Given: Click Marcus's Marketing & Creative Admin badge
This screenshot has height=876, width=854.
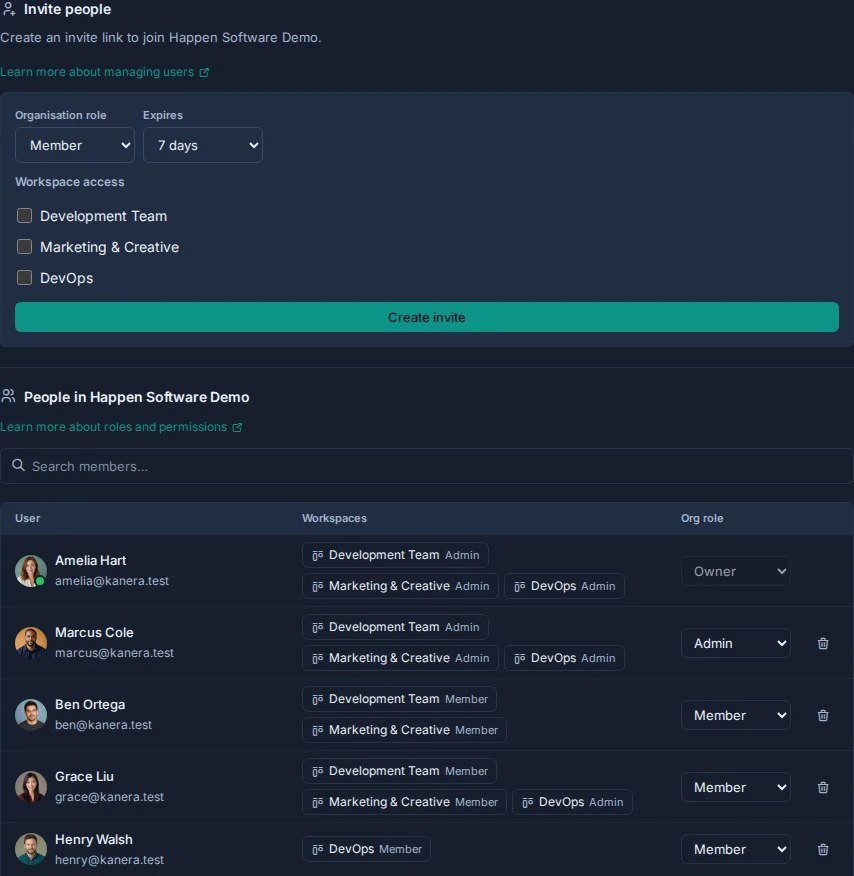Looking at the screenshot, I should click(400, 658).
